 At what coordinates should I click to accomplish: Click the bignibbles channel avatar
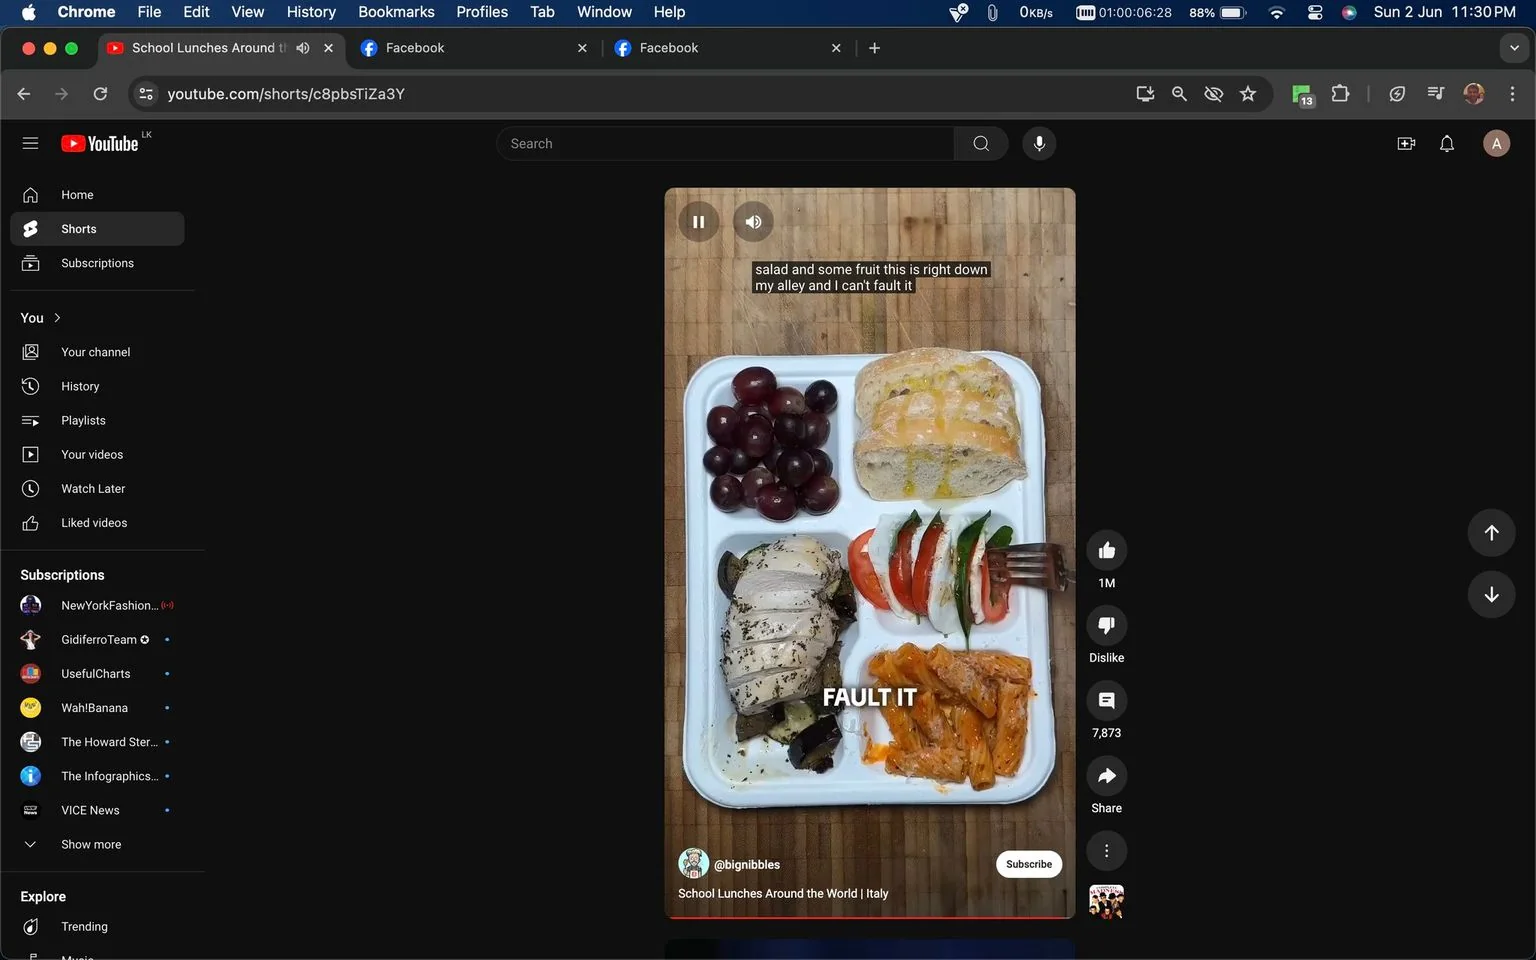point(693,863)
